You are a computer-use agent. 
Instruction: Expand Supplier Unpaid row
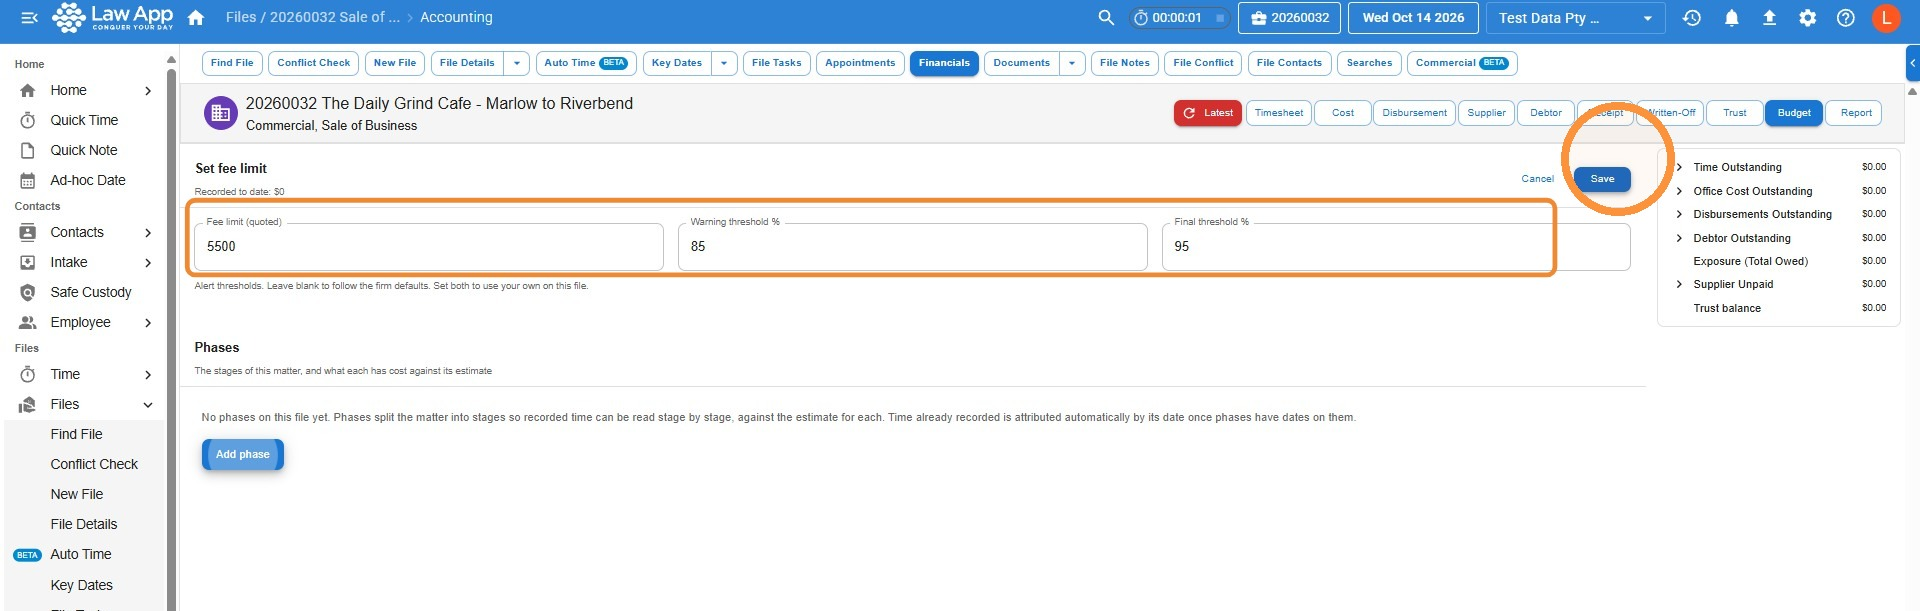coord(1679,284)
